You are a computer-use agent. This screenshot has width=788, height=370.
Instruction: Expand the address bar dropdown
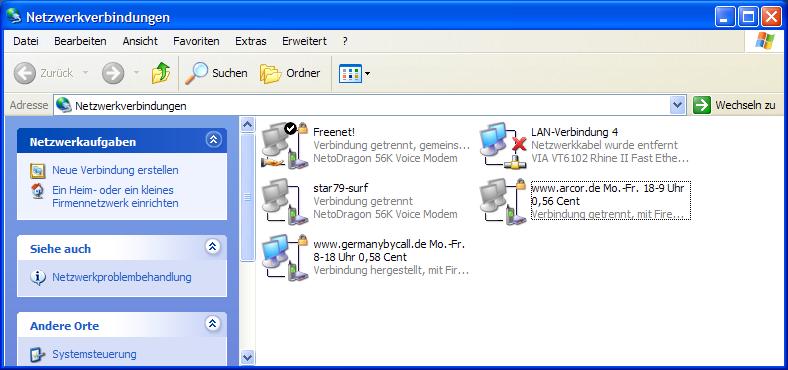(678, 105)
